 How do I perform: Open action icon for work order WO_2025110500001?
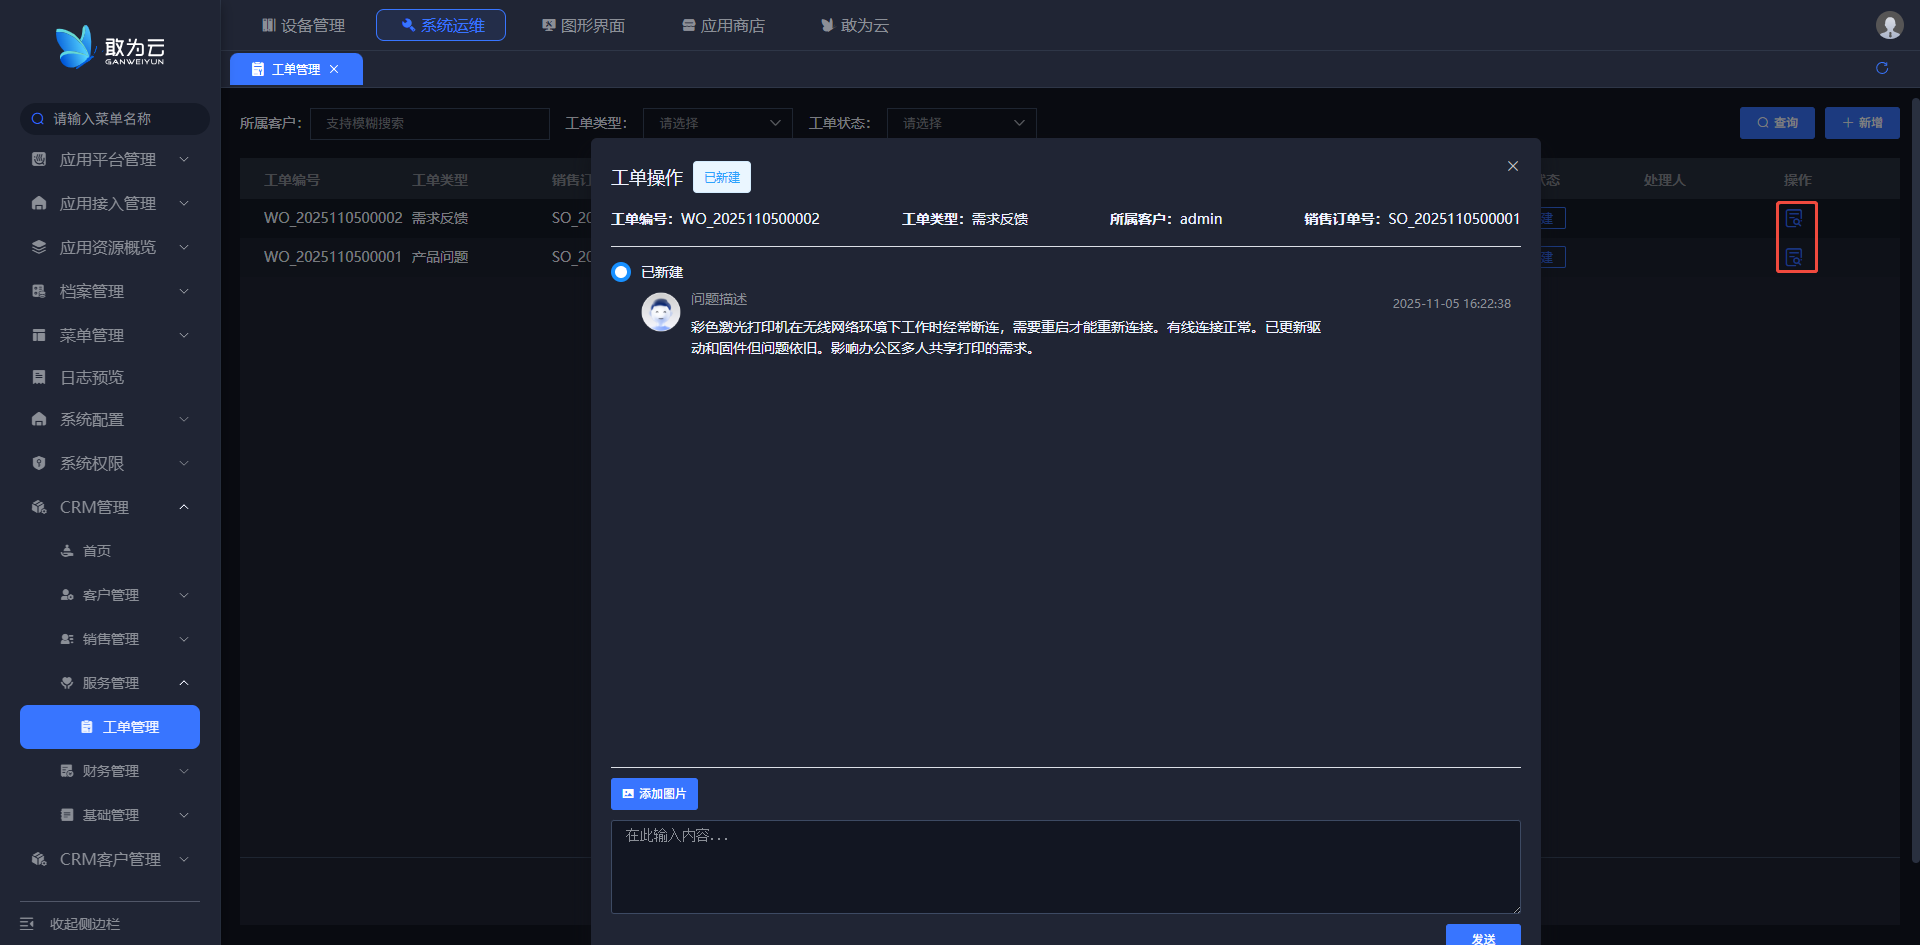tap(1794, 257)
